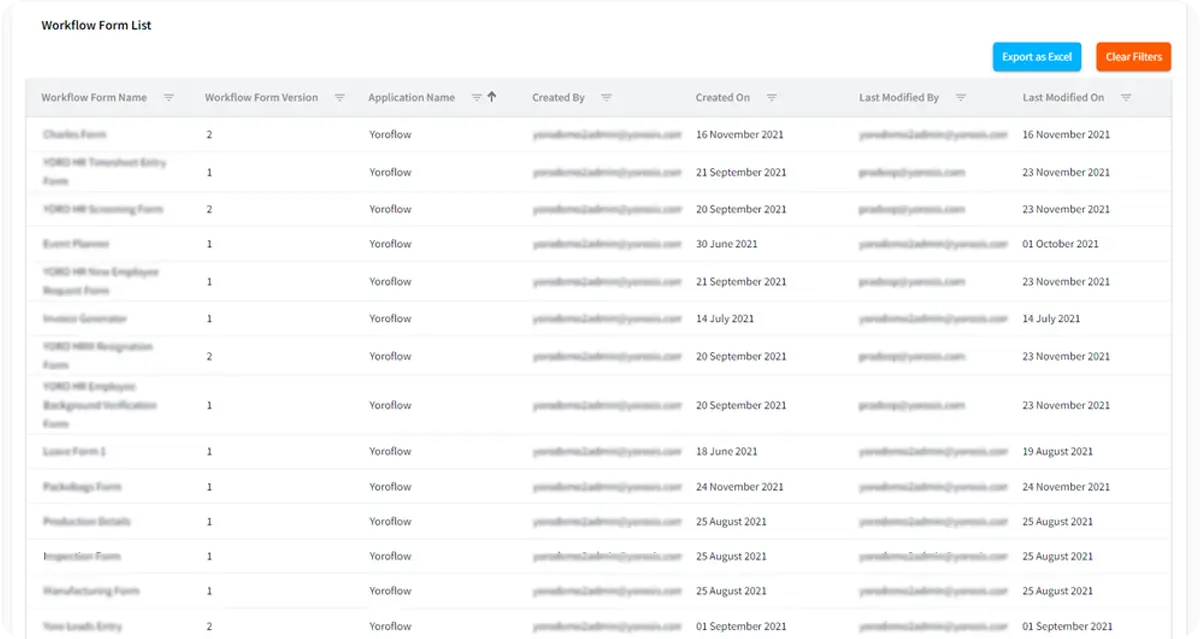
Task: Toggle sorting on the Last Modified On header
Action: coord(1062,97)
